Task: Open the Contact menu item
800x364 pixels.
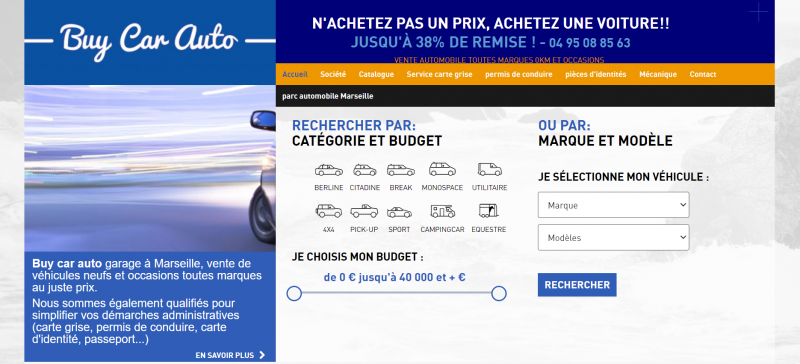Action: tap(703, 74)
